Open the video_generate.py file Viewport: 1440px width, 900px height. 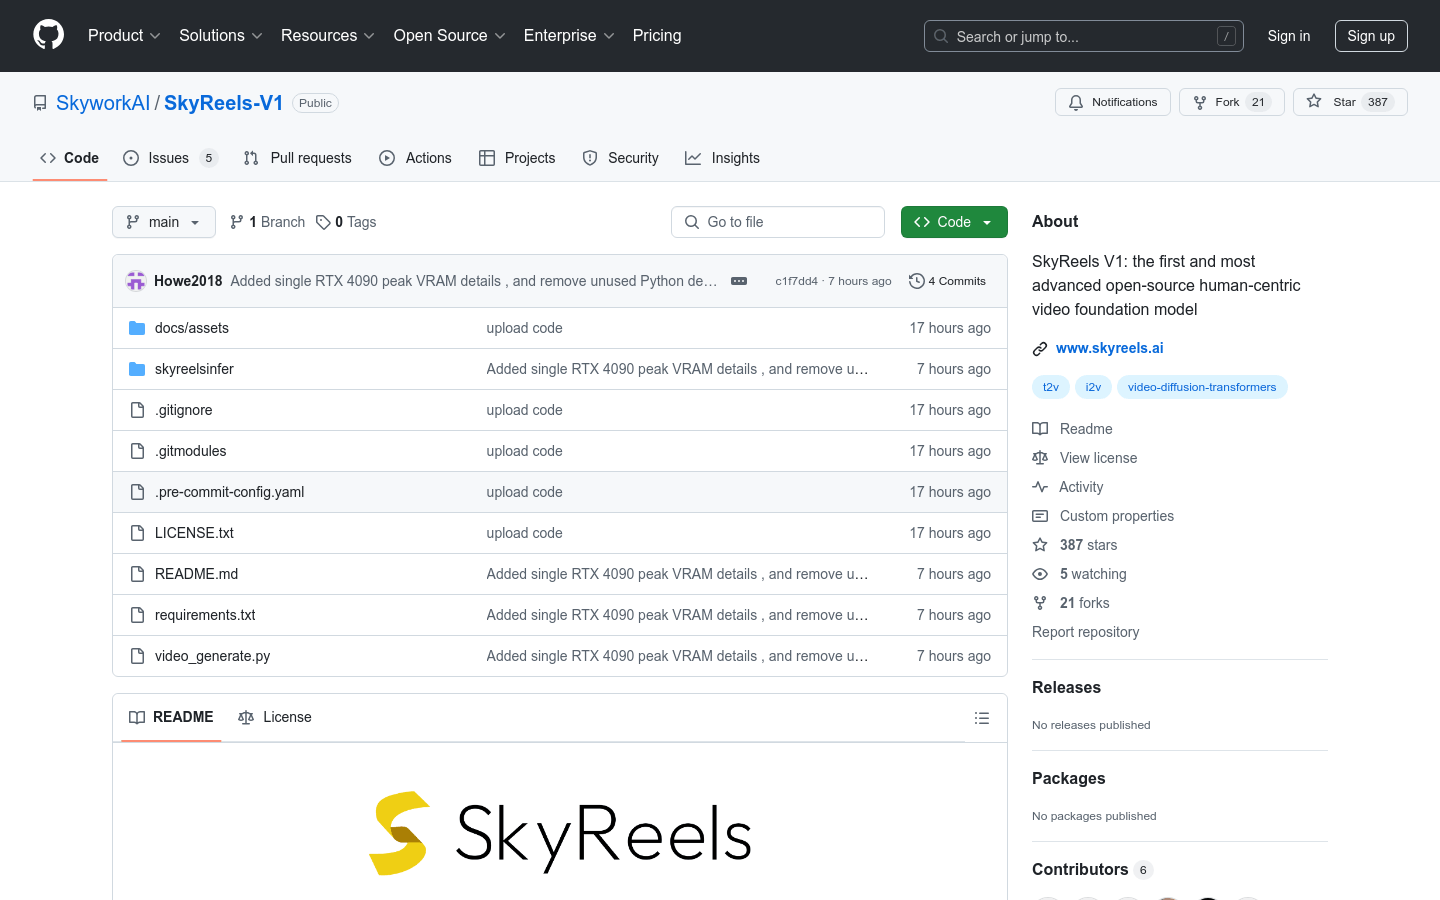(212, 656)
